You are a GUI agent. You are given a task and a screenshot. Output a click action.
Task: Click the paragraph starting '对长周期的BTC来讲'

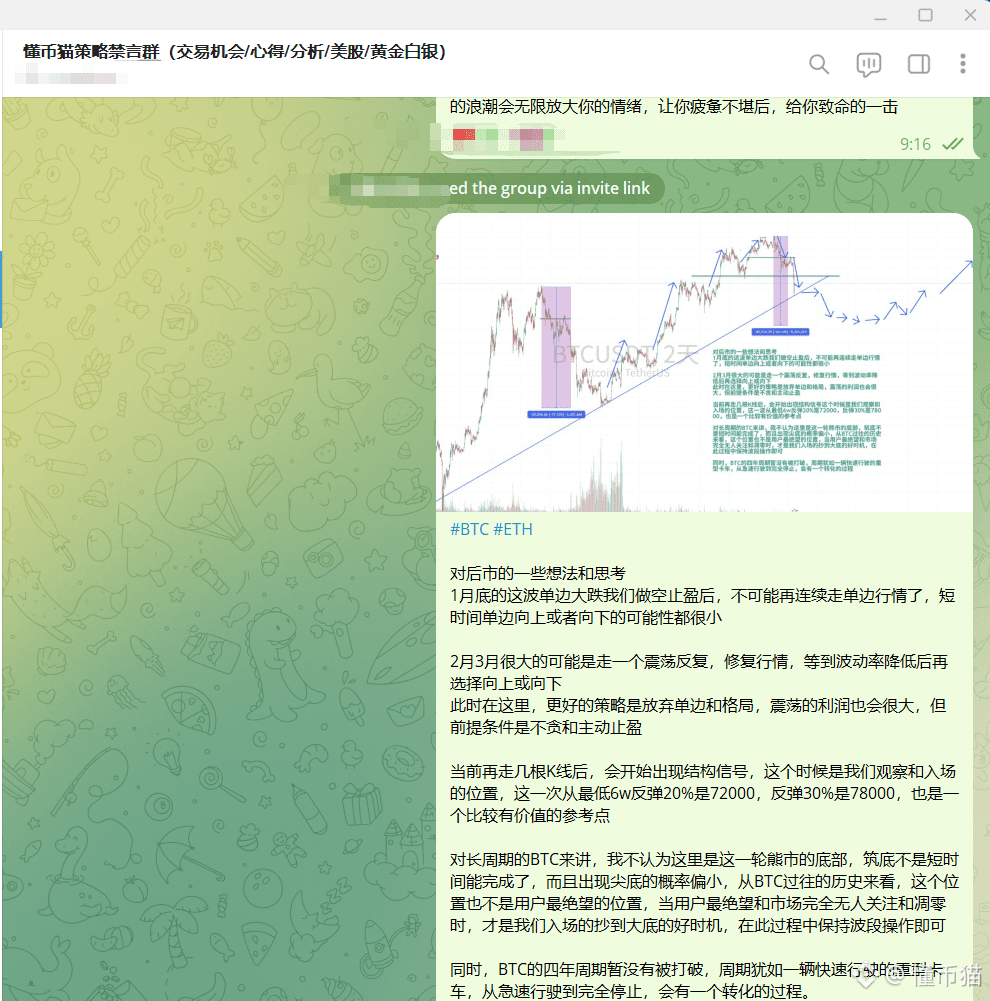click(x=704, y=892)
